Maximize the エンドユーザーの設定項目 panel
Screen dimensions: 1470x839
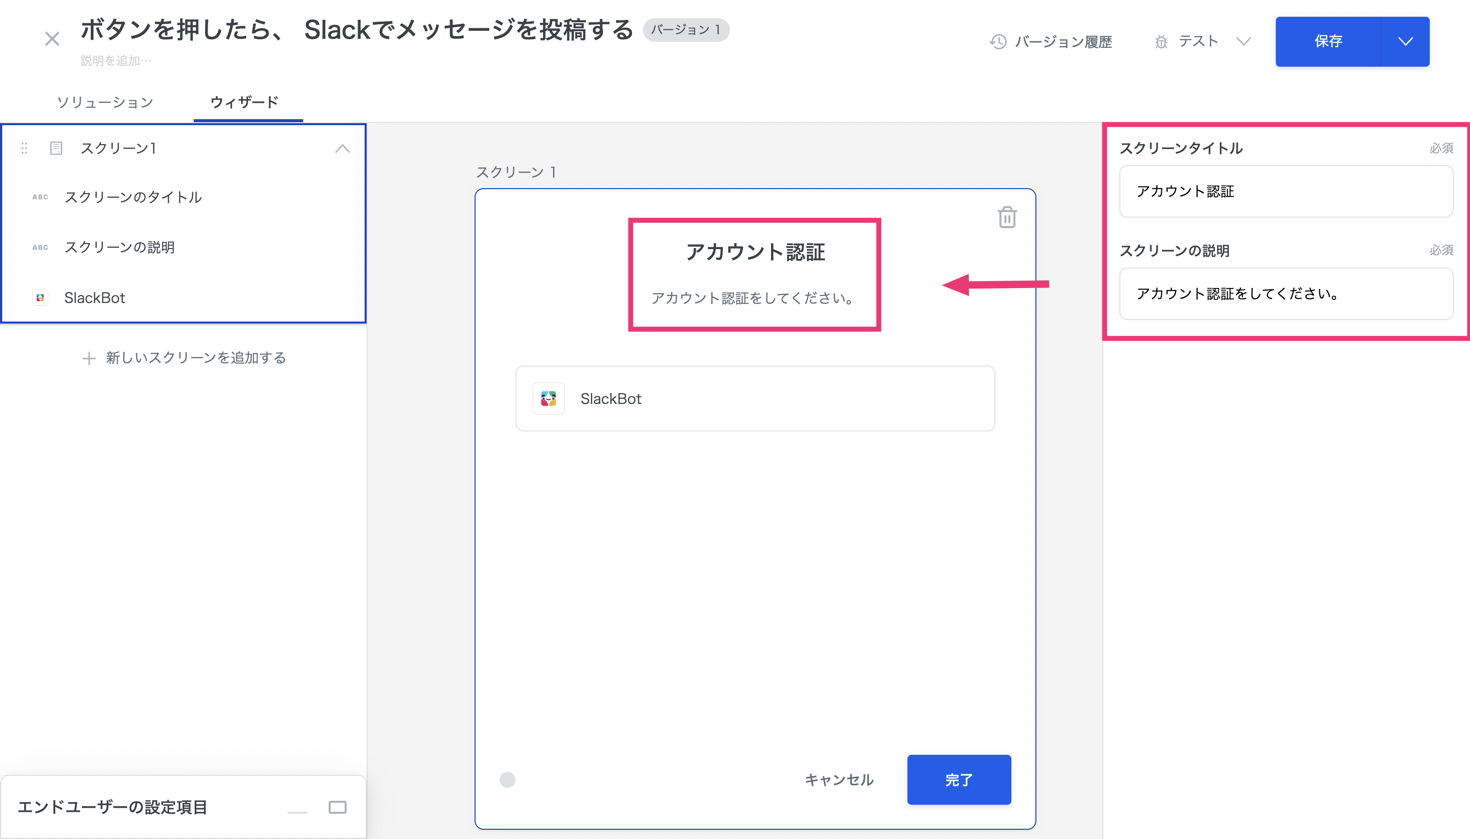[x=338, y=807]
